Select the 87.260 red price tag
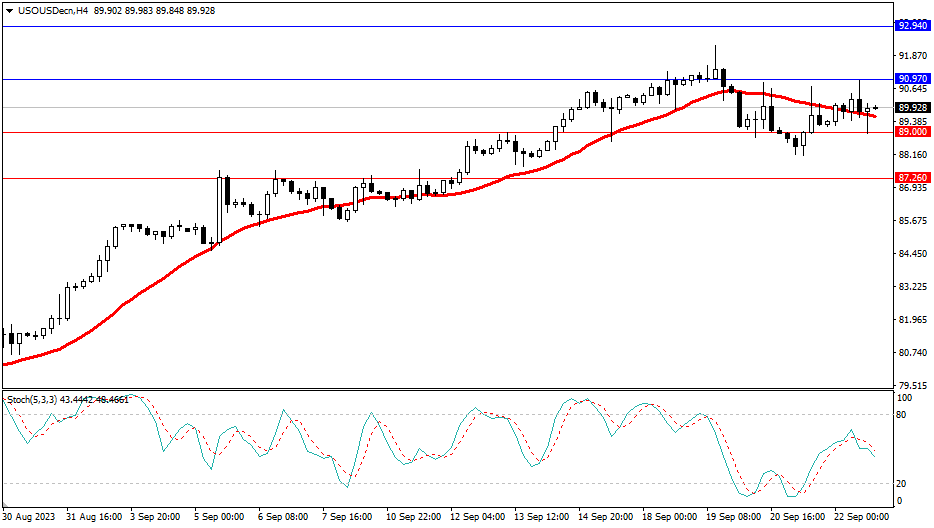 [911, 177]
